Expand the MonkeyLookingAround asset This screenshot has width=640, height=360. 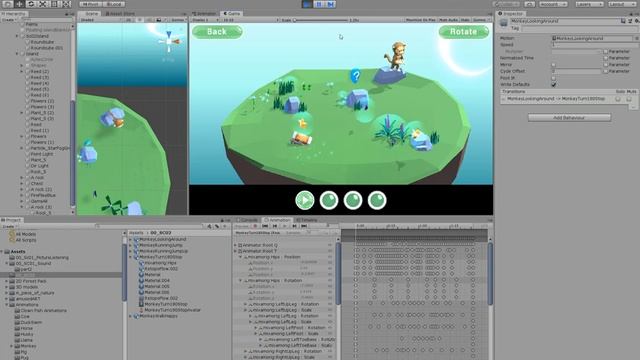coord(131,240)
